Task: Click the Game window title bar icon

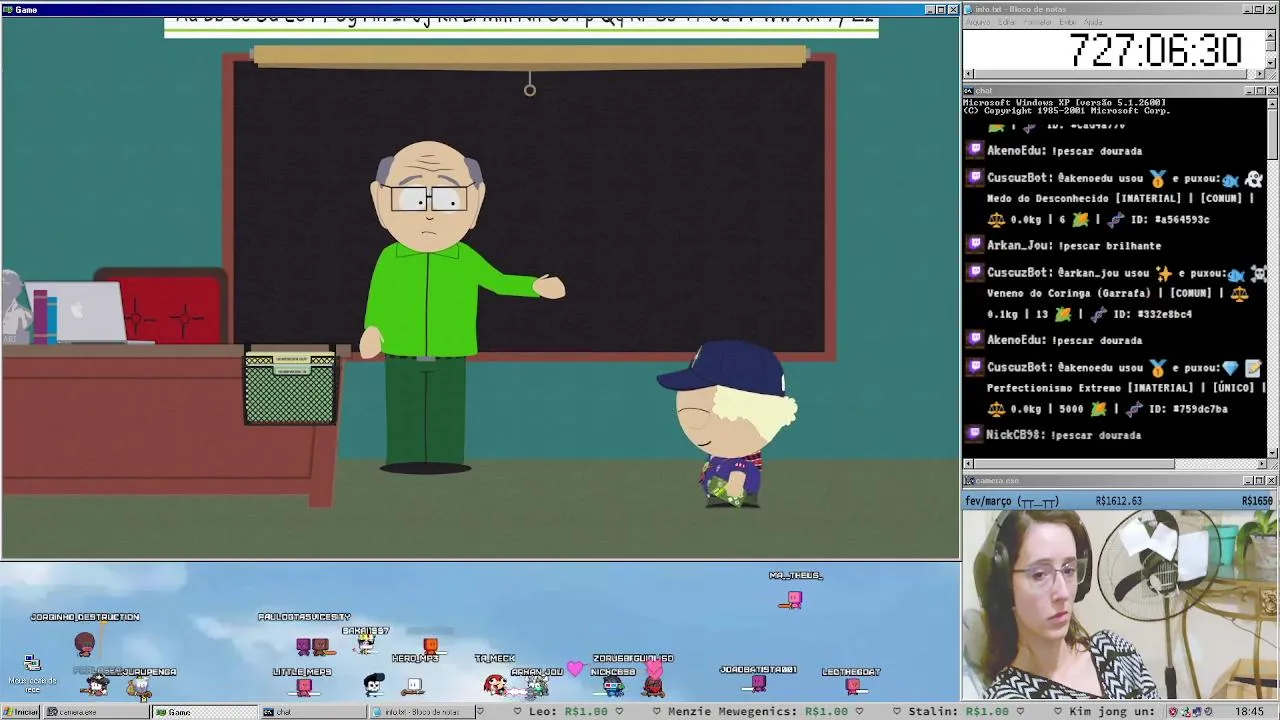Action: [8, 9]
